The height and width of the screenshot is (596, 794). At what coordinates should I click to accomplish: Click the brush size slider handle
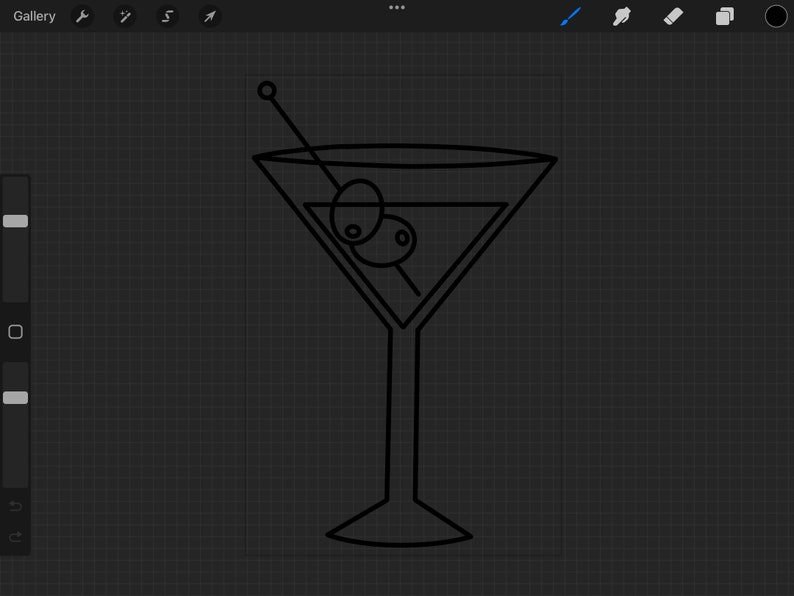(16, 221)
